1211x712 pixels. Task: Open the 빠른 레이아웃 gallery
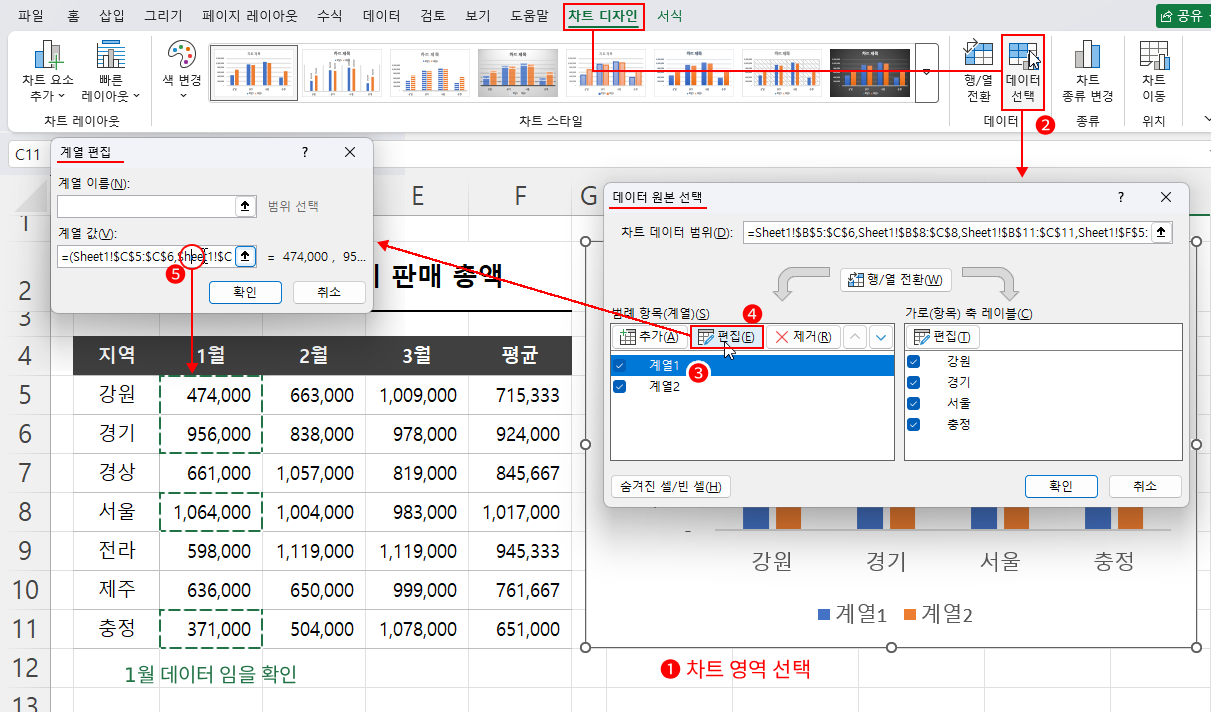coord(110,72)
